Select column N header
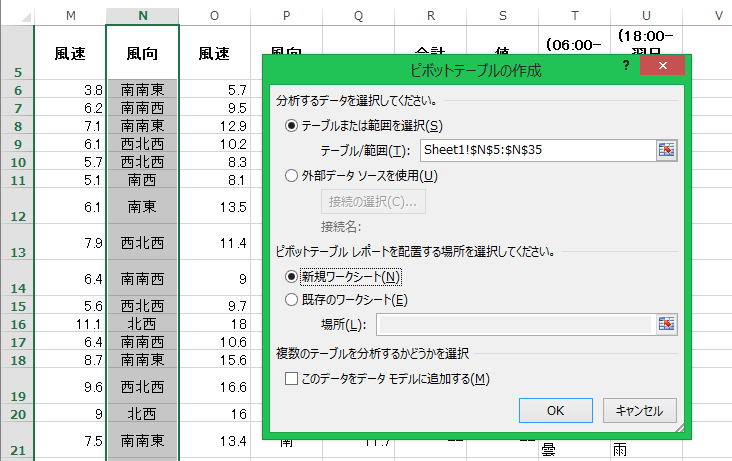Viewport: 732px width, 461px height. (x=142, y=14)
